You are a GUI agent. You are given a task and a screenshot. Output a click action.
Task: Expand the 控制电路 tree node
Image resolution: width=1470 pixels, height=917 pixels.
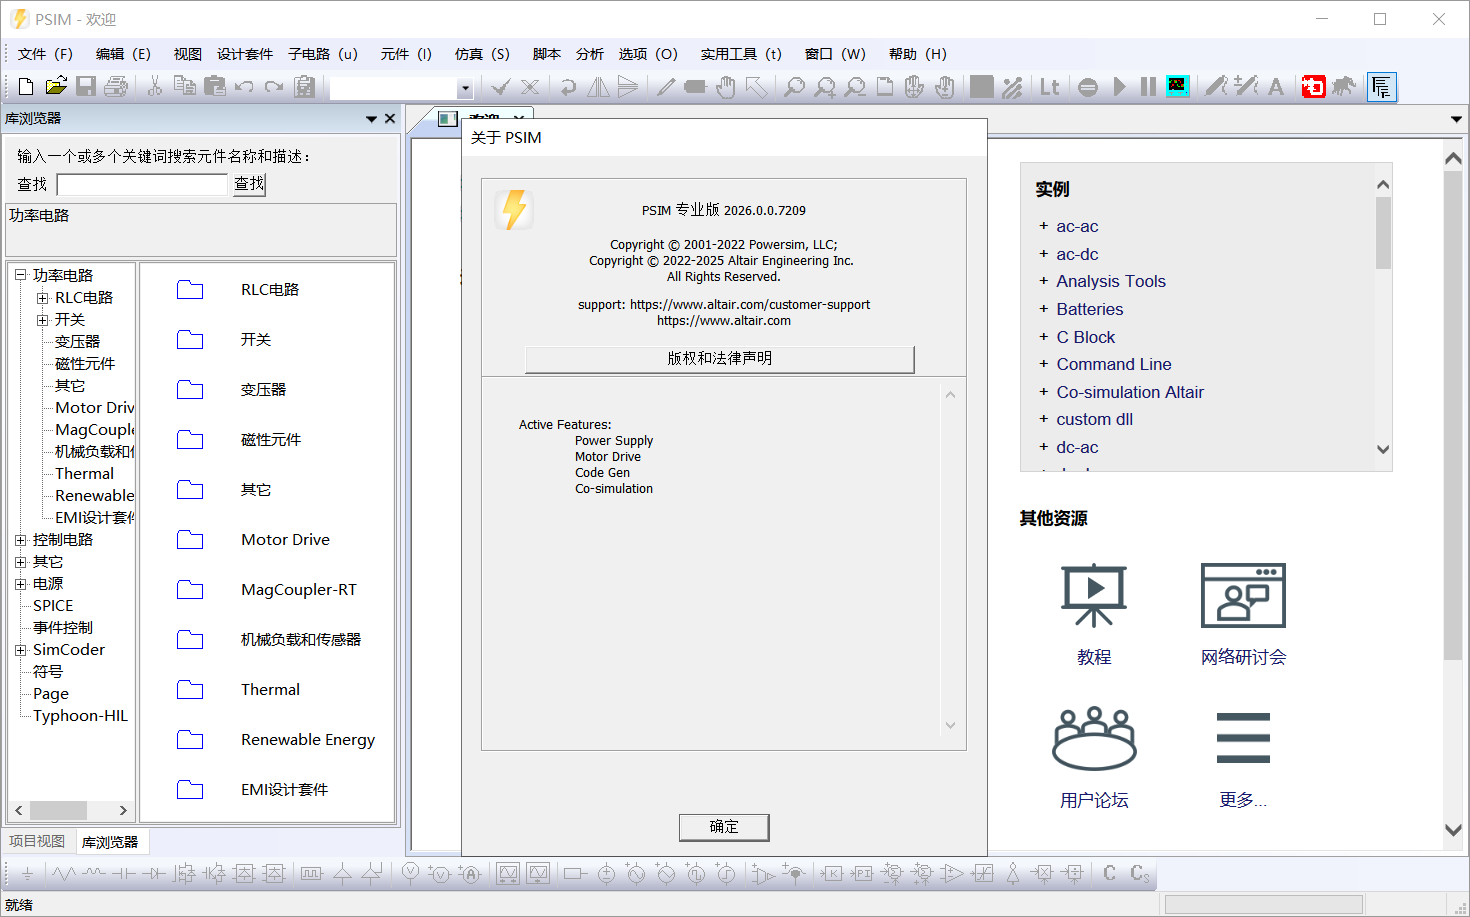[x=20, y=540]
